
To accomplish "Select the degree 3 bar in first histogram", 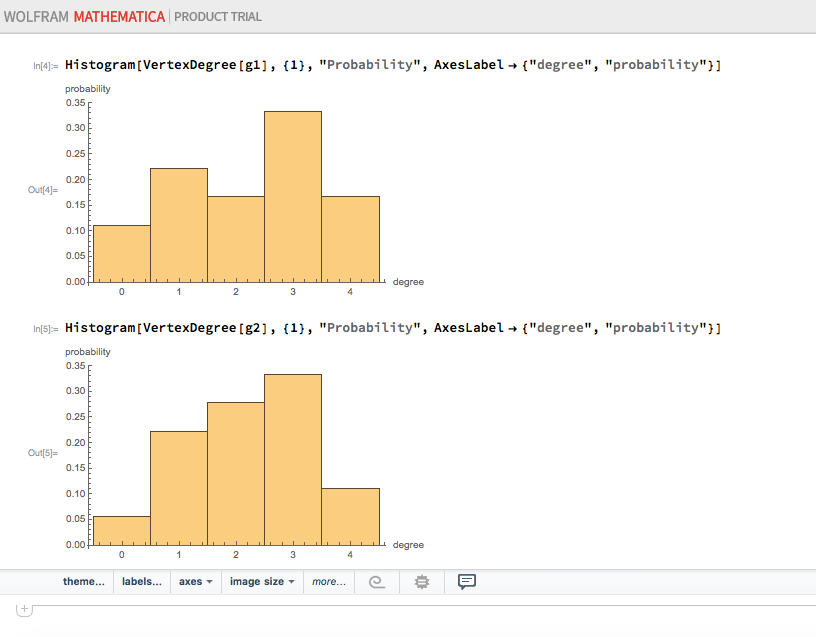I will coord(293,197).
